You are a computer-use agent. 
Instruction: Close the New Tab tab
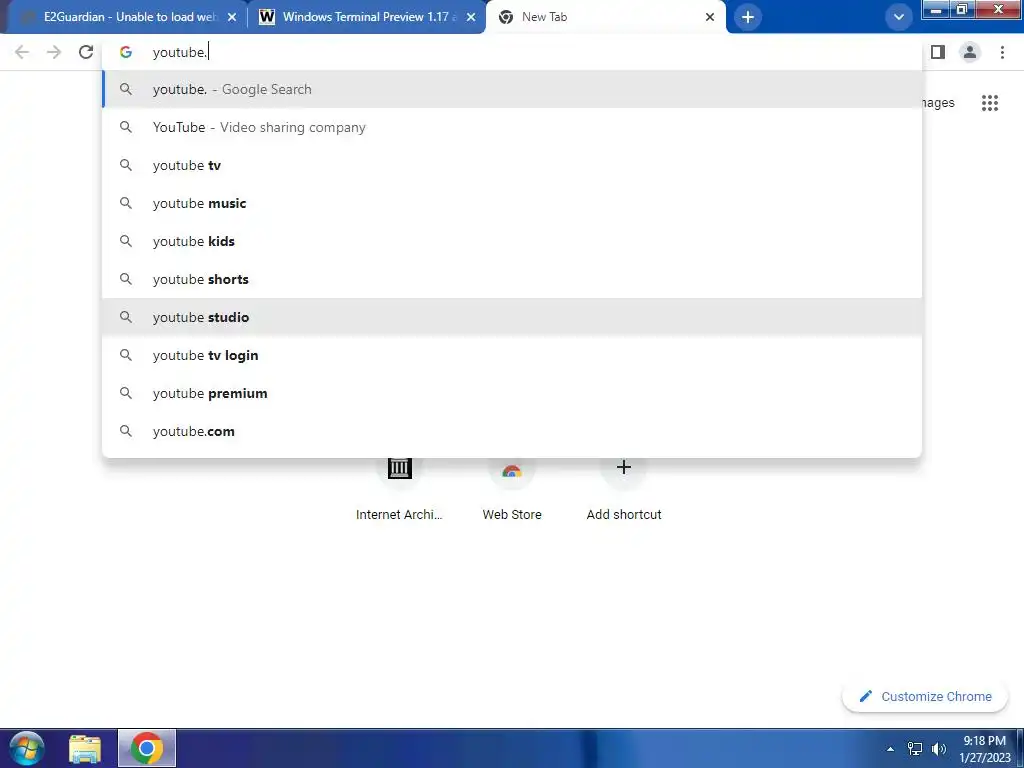tap(710, 18)
